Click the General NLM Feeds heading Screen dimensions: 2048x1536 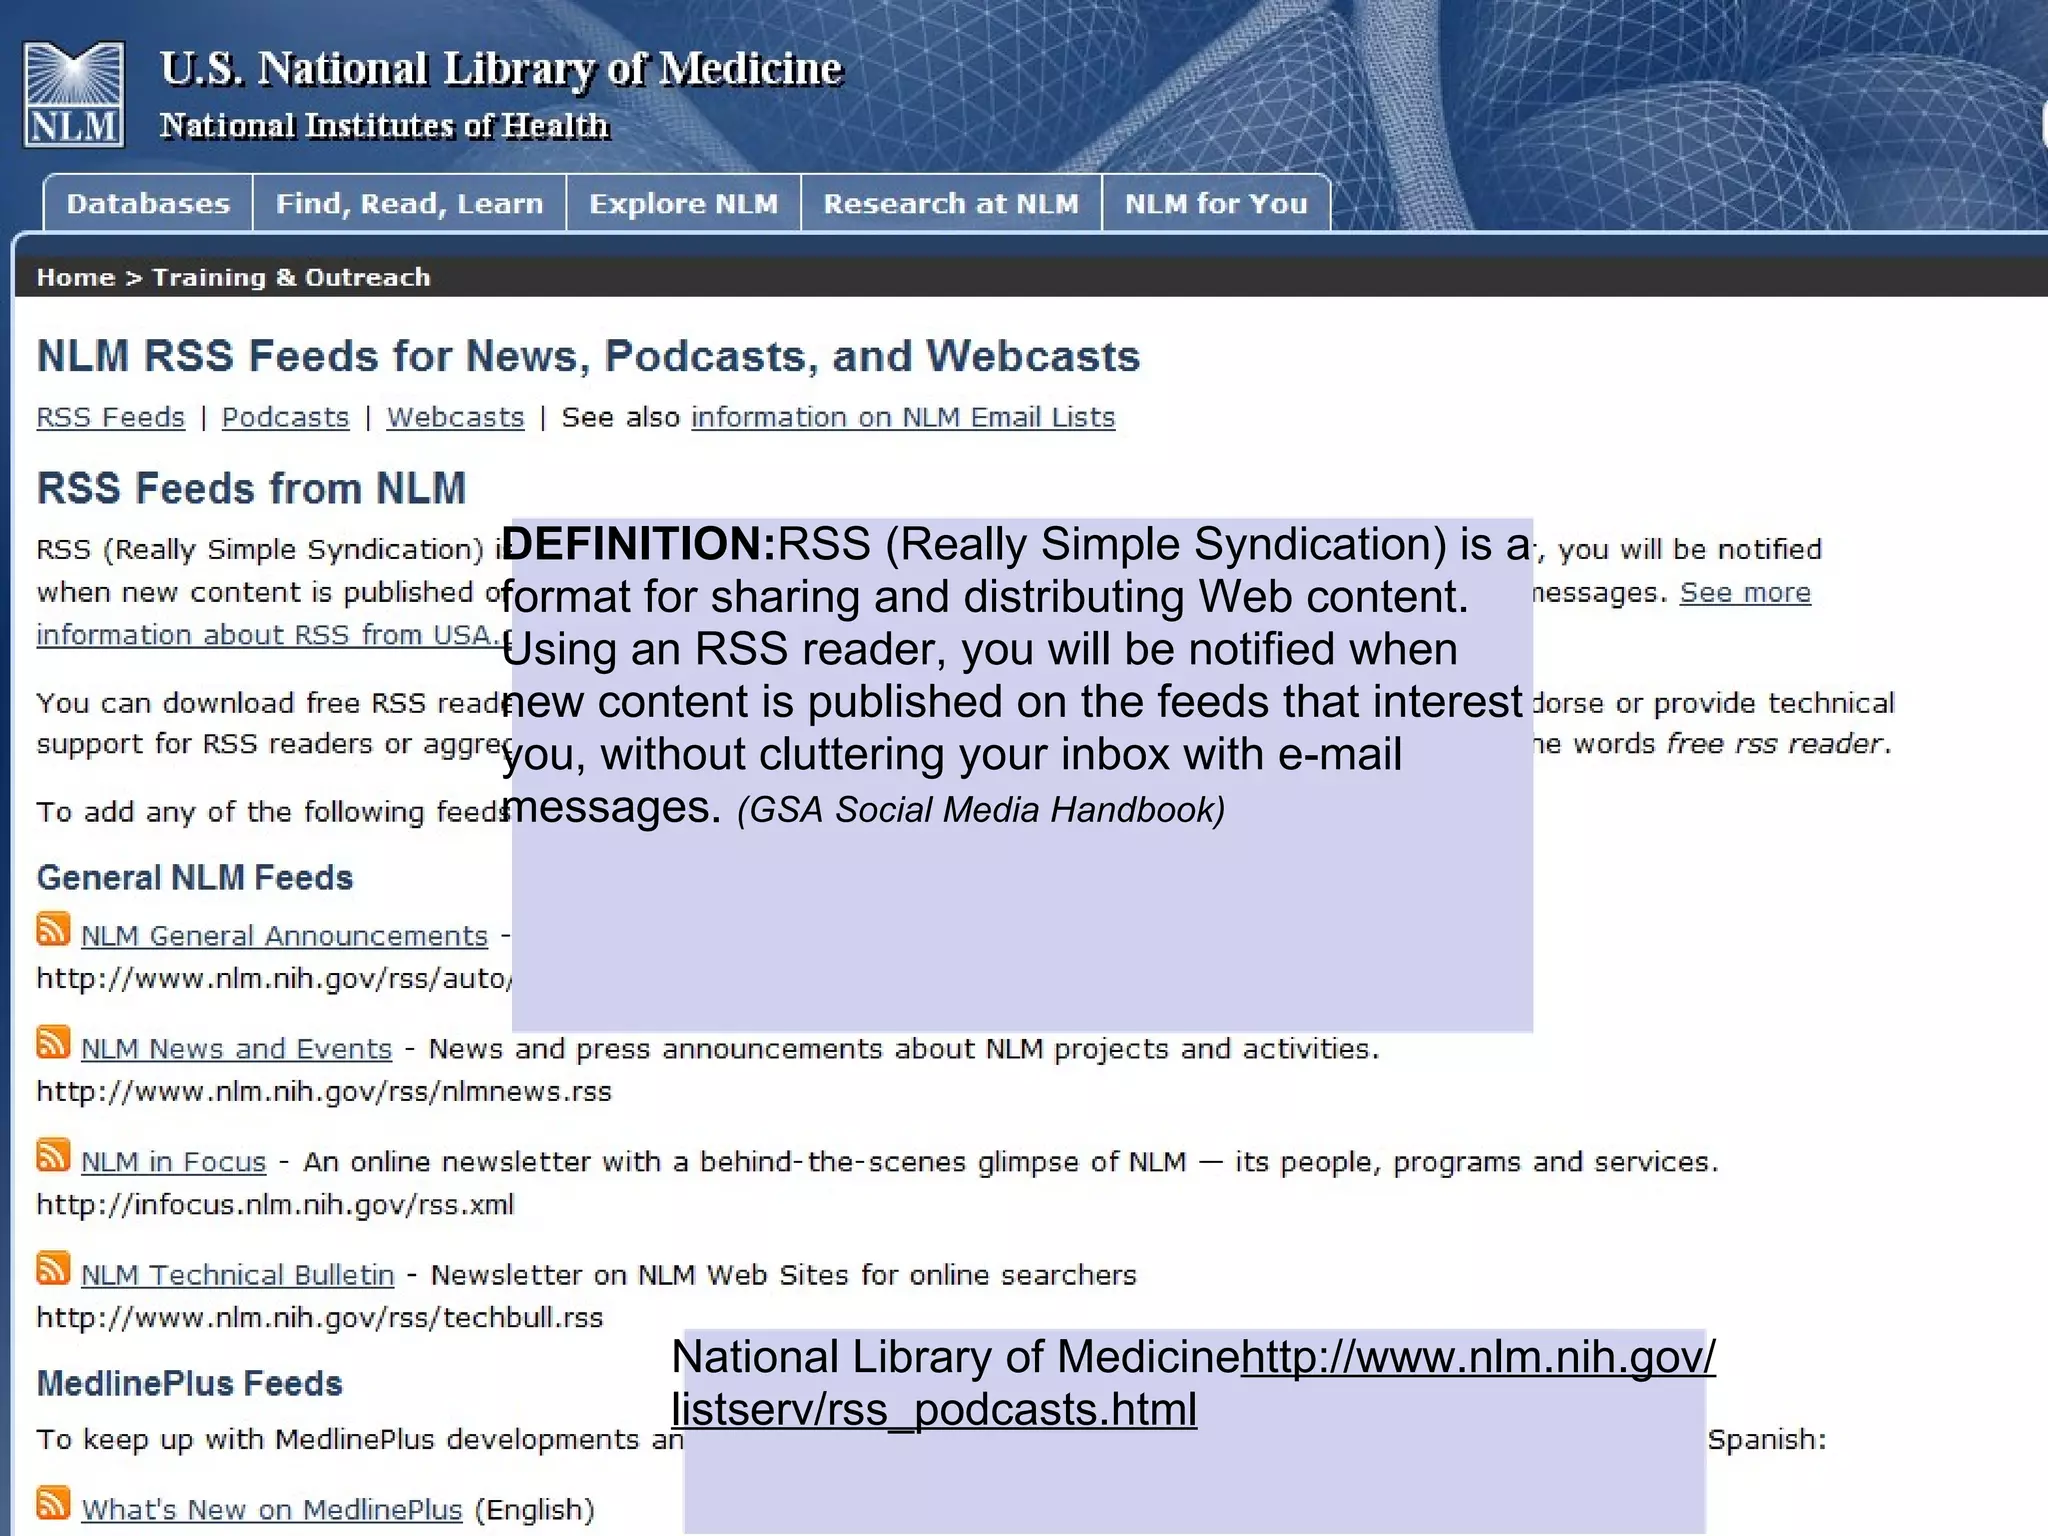tap(195, 878)
